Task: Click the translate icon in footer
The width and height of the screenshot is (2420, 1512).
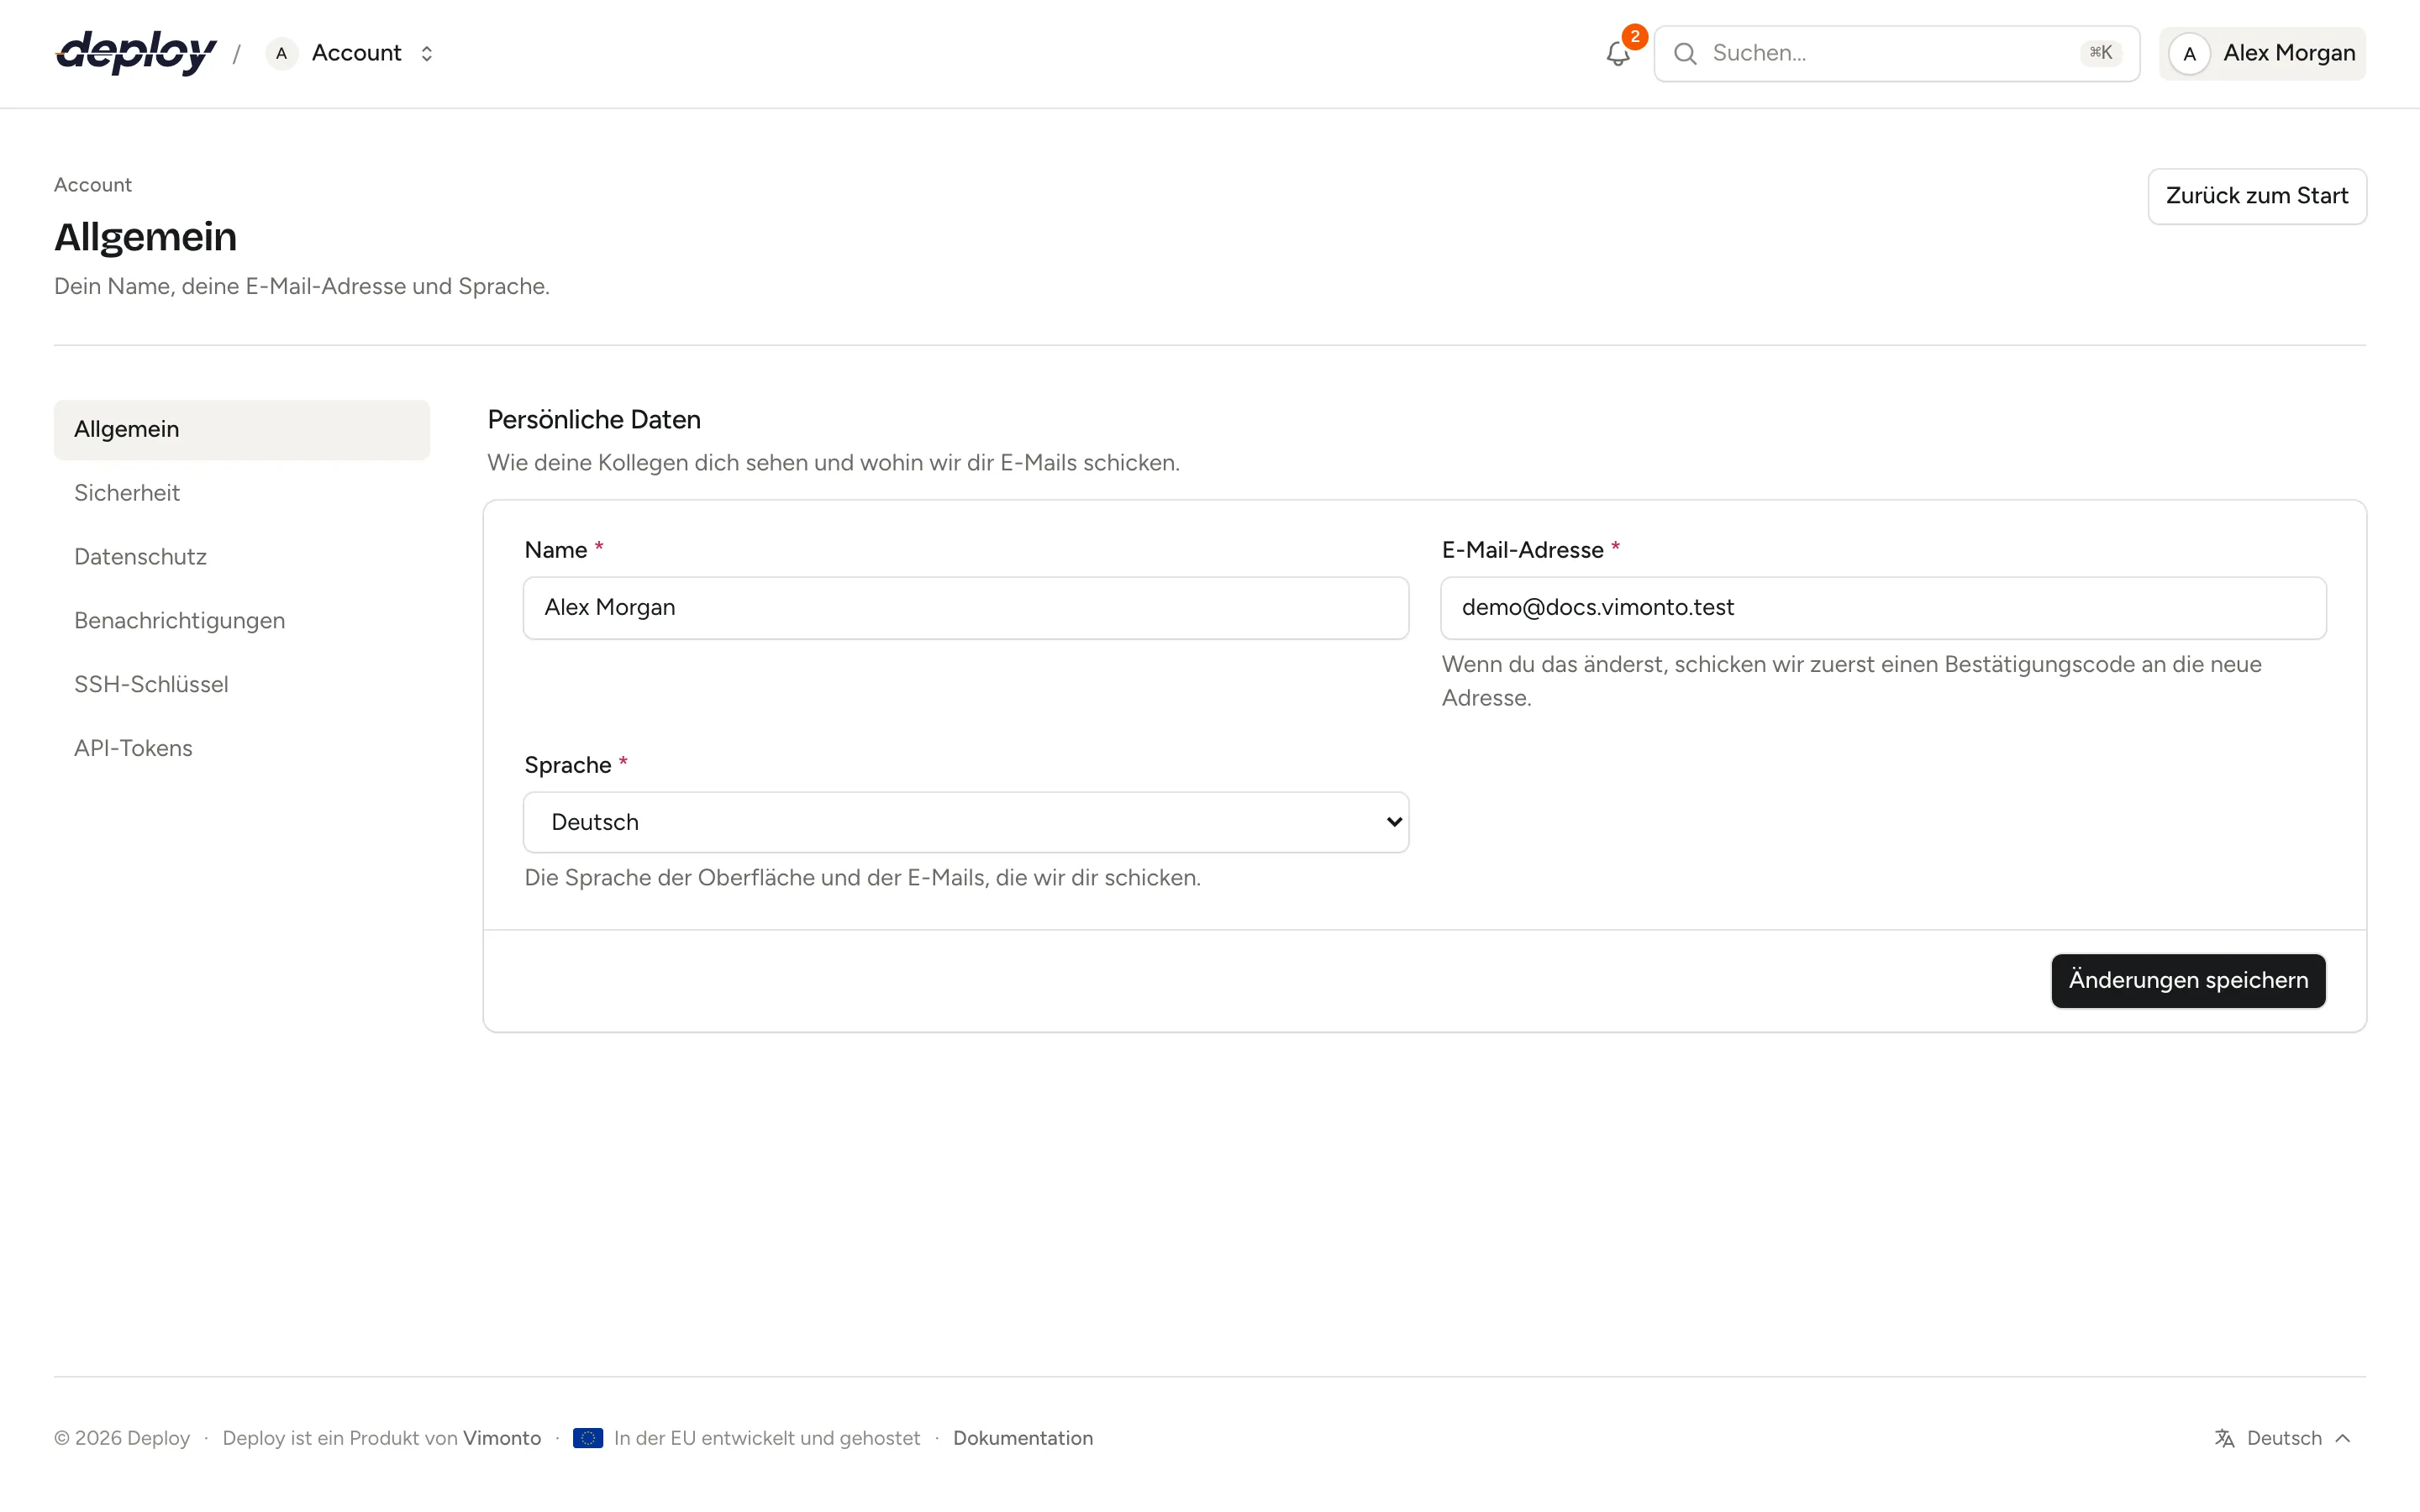Action: pyautogui.click(x=2224, y=1438)
